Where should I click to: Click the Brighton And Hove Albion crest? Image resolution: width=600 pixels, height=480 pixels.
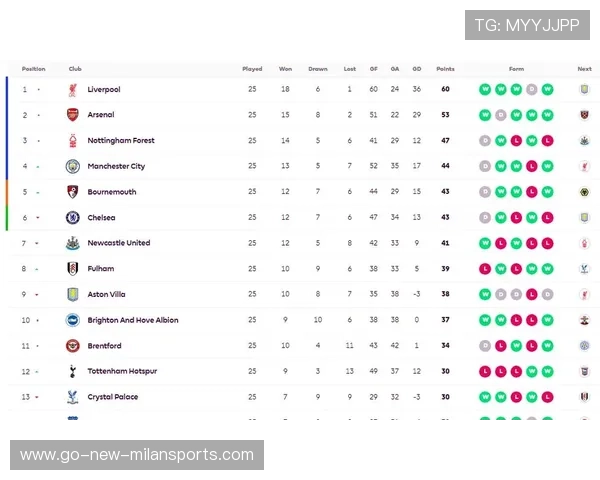(72, 320)
